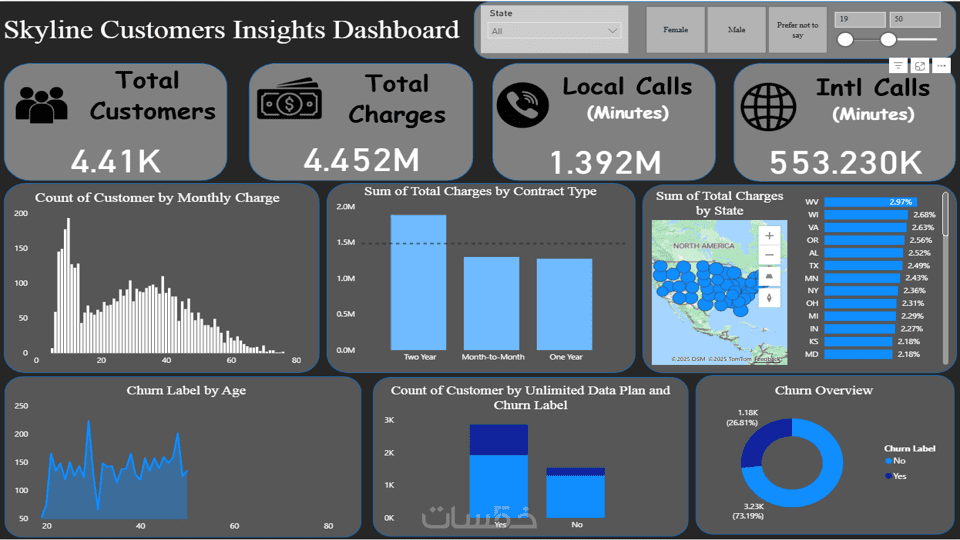Click the map compass reset icon
Image resolution: width=960 pixels, height=540 pixels.
(770, 298)
